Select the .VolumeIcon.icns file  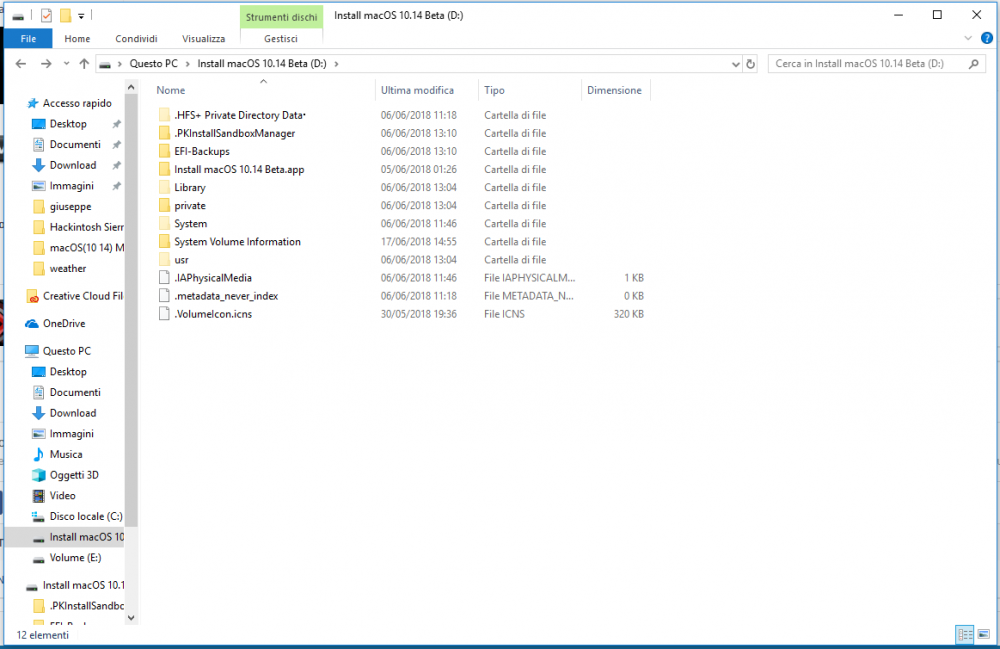pyautogui.click(x=213, y=314)
